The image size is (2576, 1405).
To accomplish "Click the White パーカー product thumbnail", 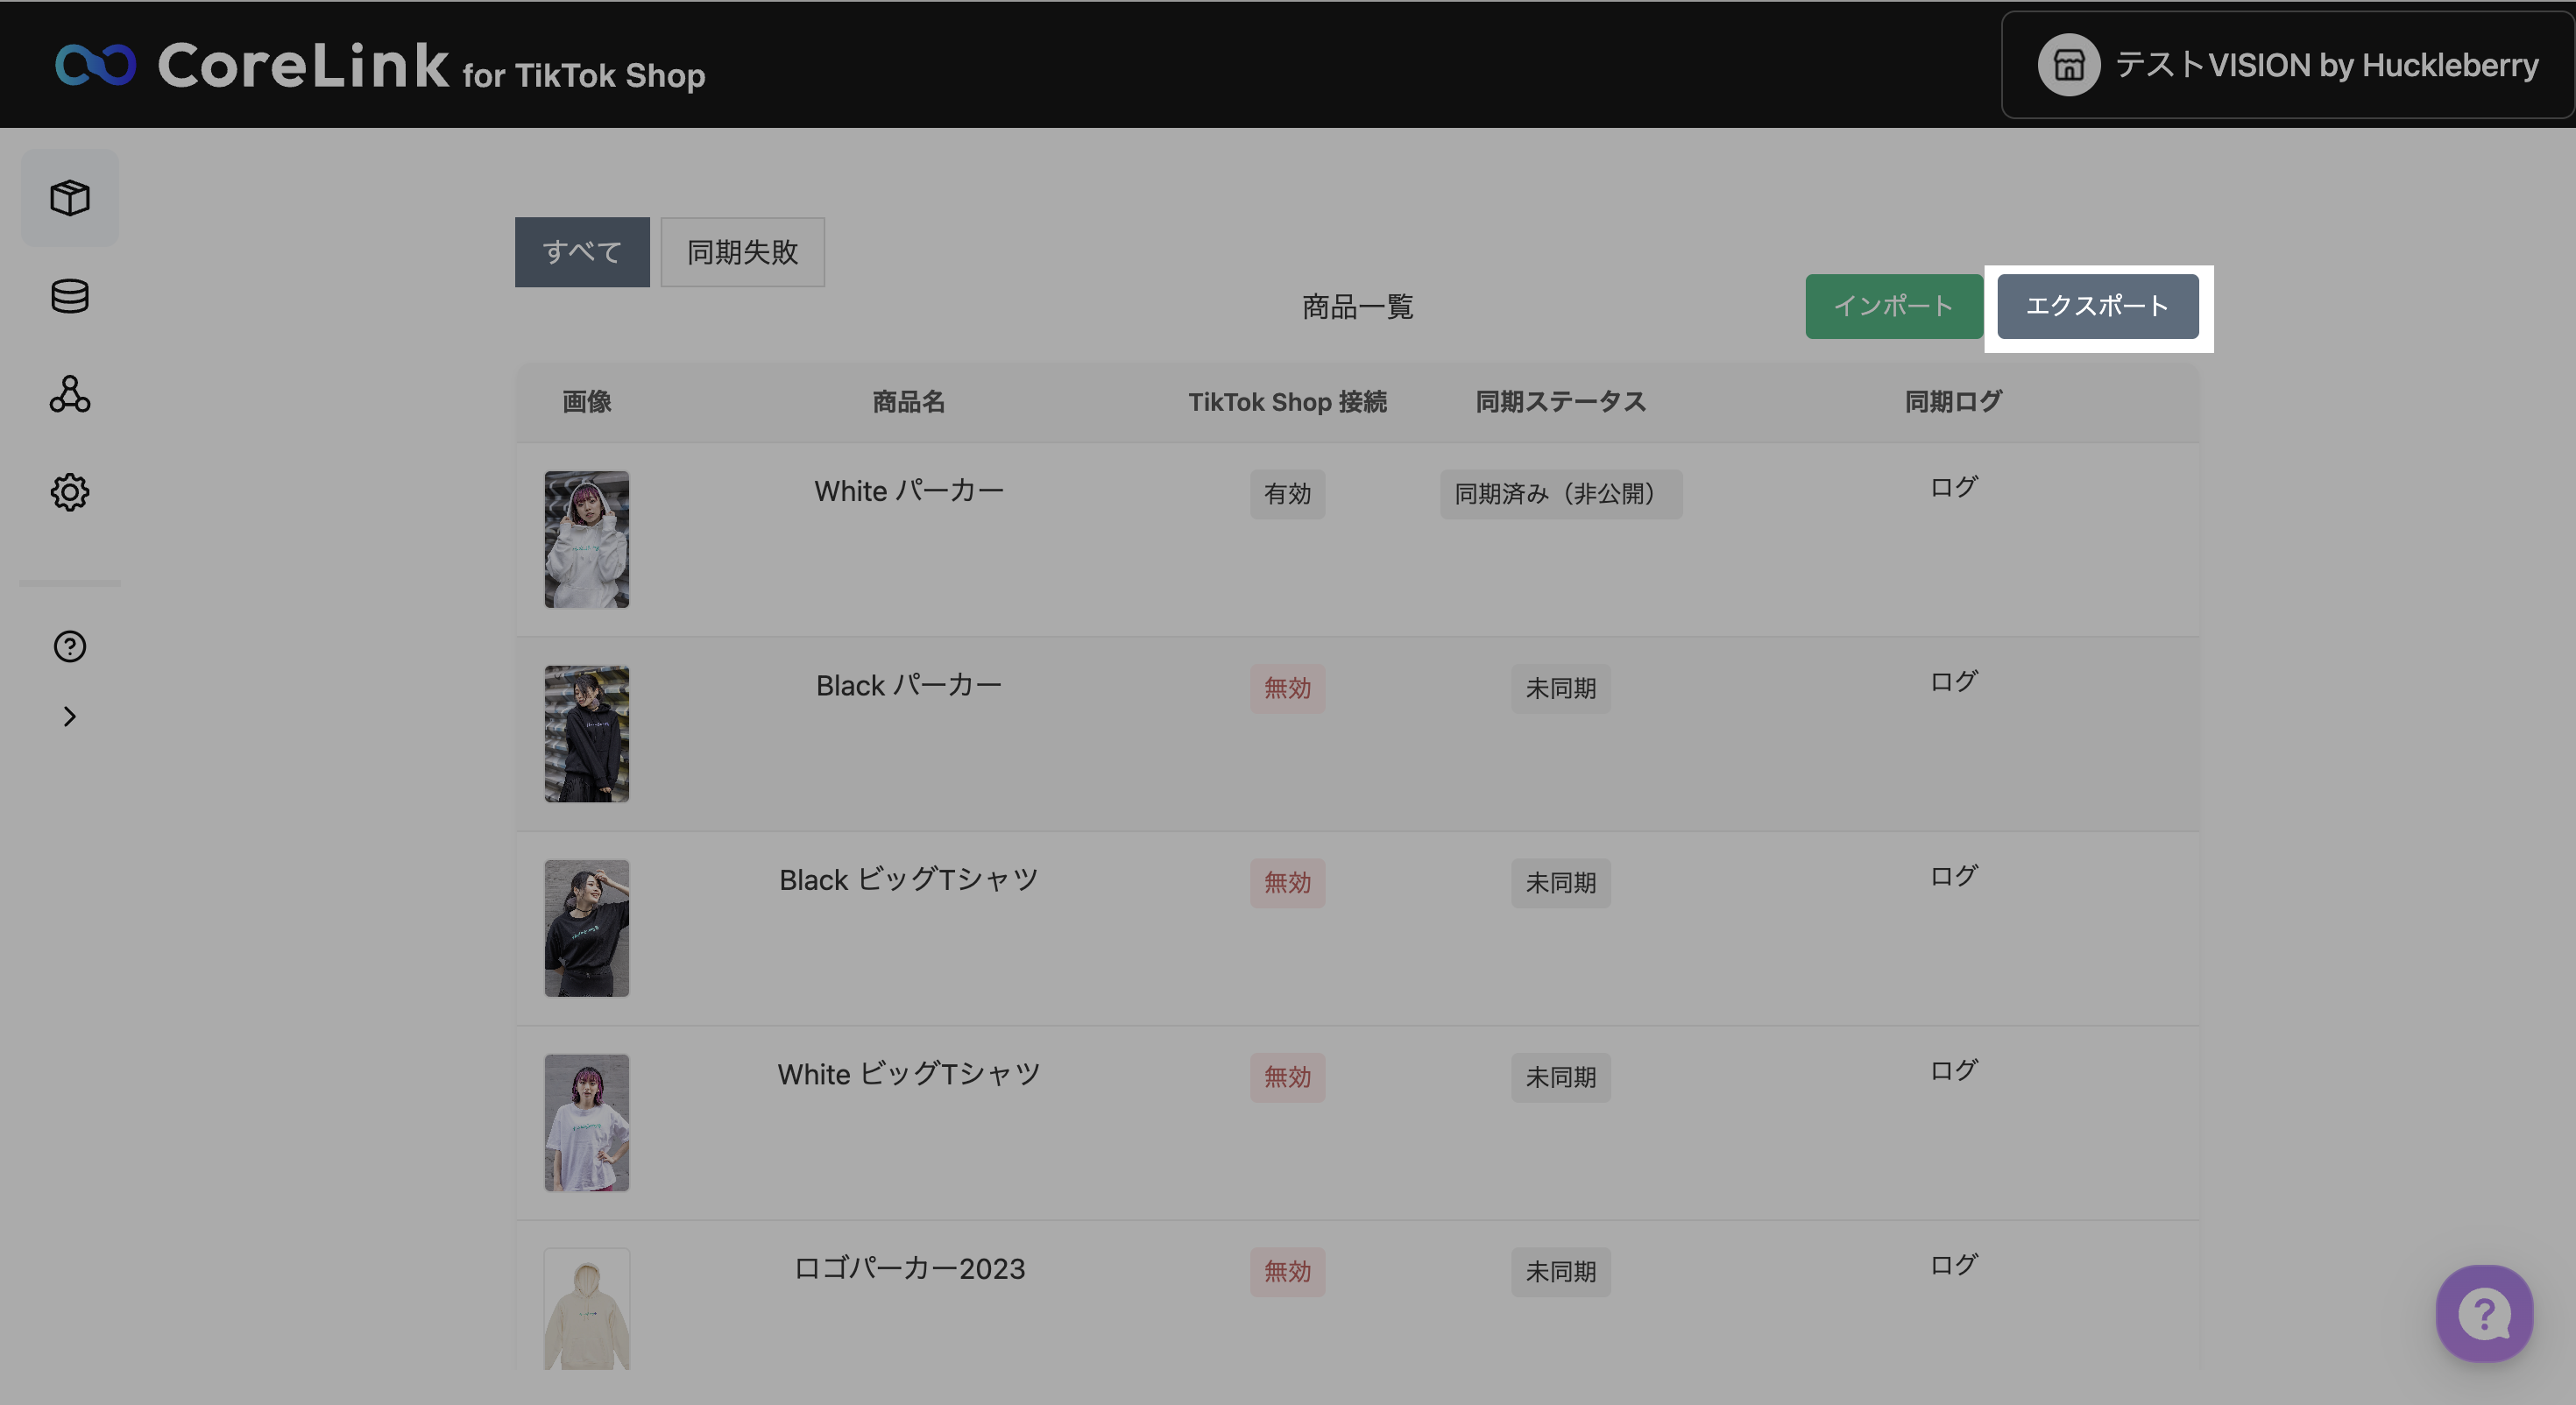I will tap(587, 539).
